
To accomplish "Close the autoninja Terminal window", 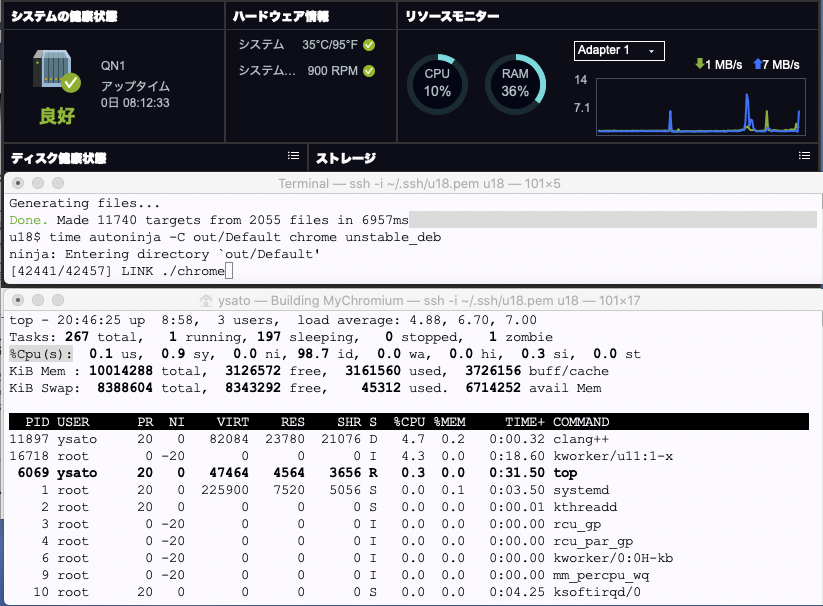I will pyautogui.click(x=18, y=183).
